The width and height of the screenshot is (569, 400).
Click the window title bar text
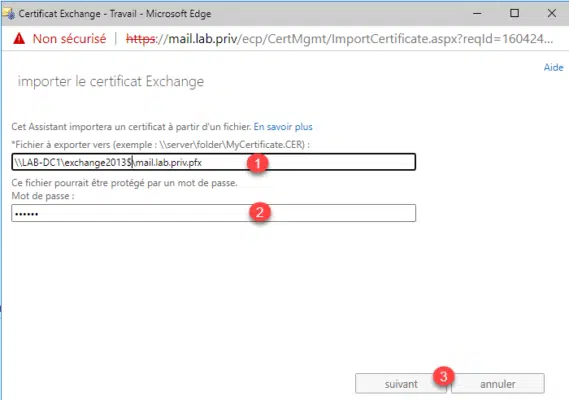point(115,14)
